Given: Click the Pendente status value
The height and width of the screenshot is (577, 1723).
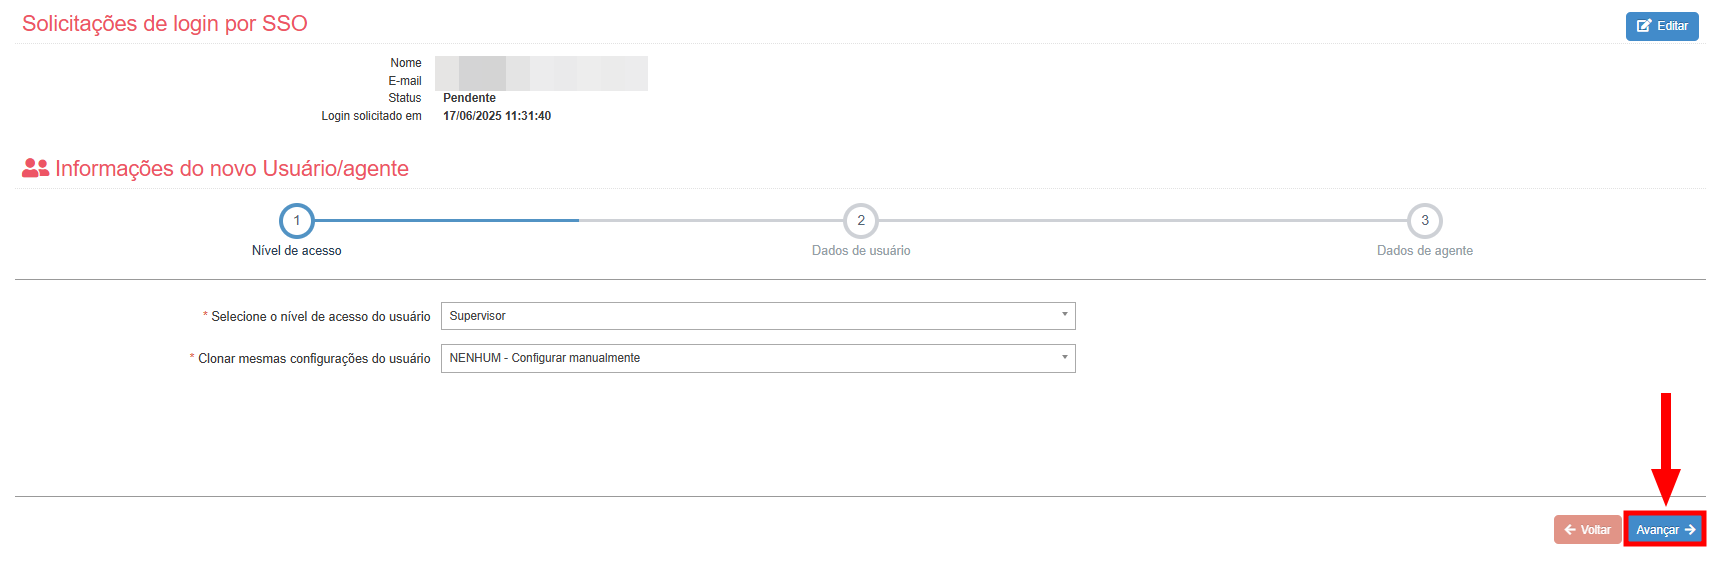Looking at the screenshot, I should pos(469,98).
